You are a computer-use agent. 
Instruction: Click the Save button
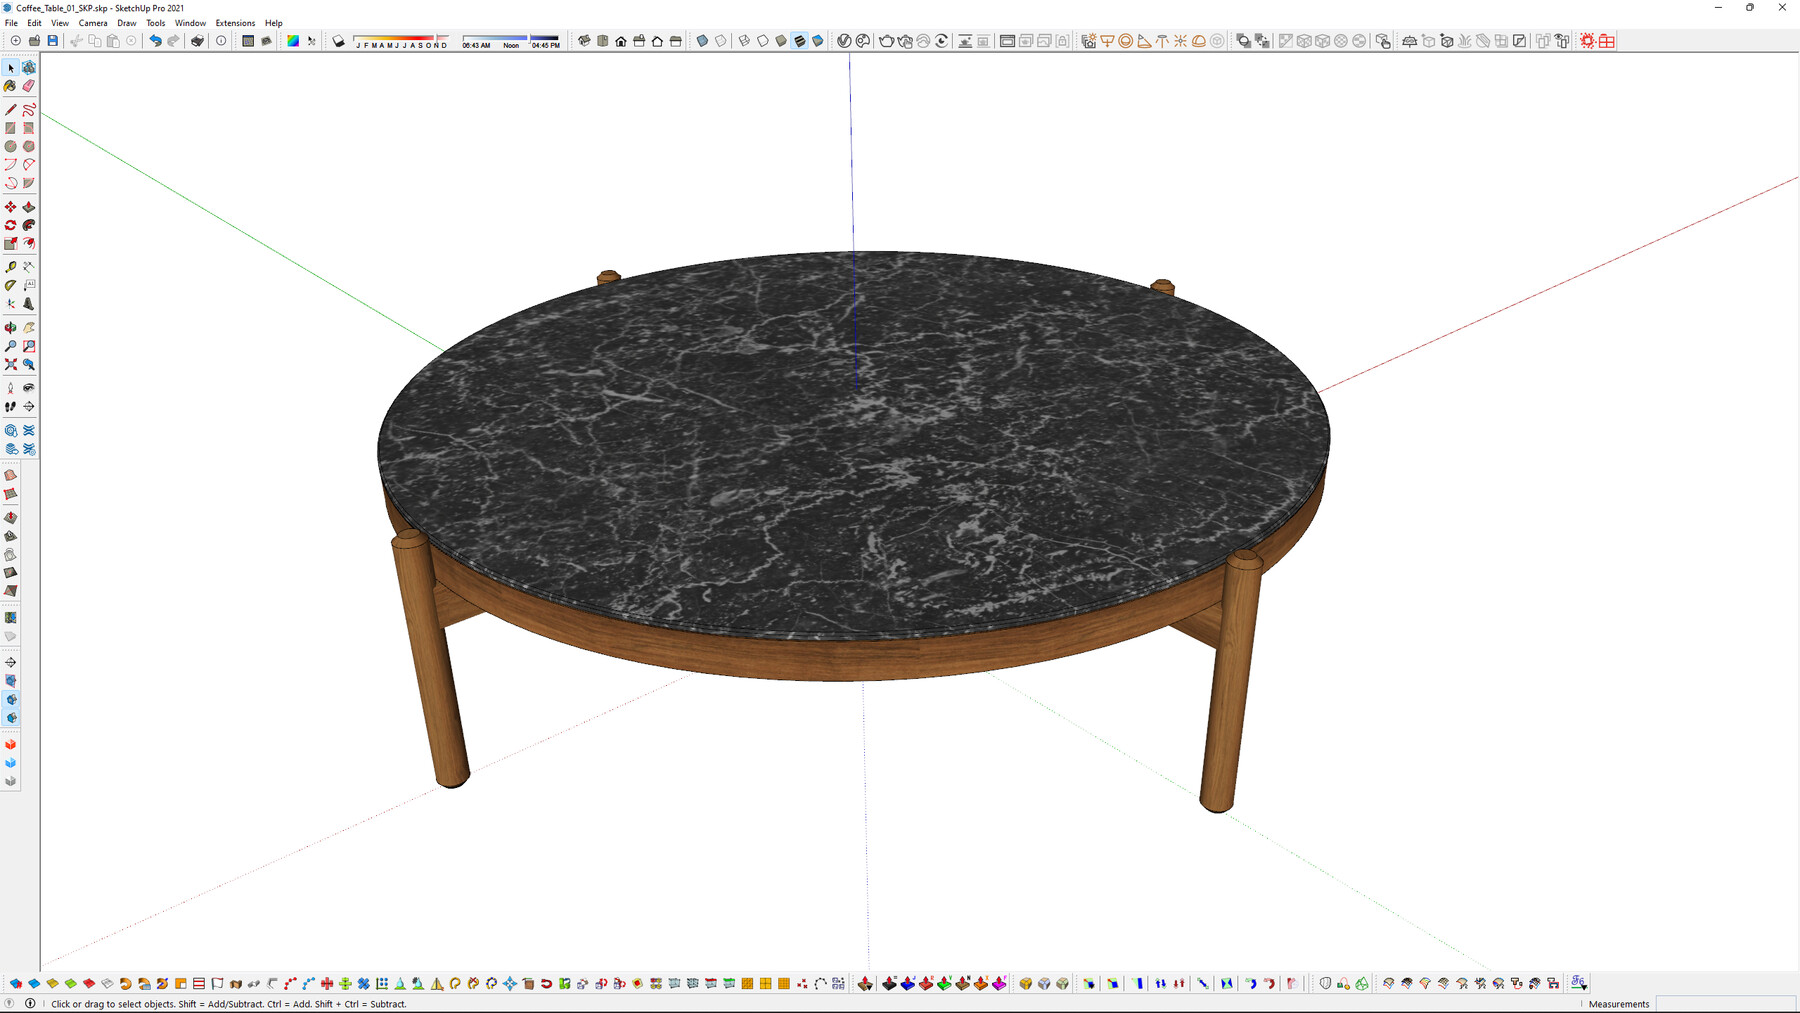coord(52,41)
